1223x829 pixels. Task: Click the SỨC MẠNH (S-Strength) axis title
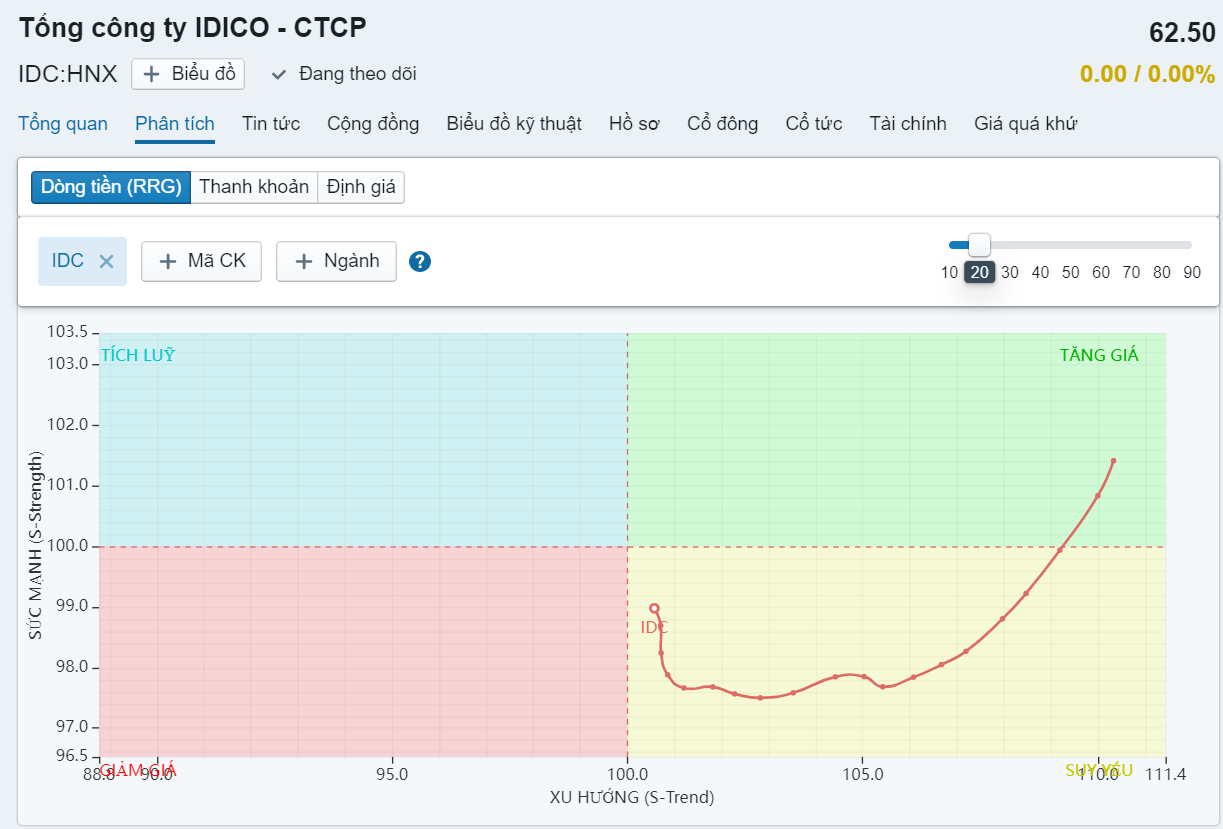[x=36, y=545]
